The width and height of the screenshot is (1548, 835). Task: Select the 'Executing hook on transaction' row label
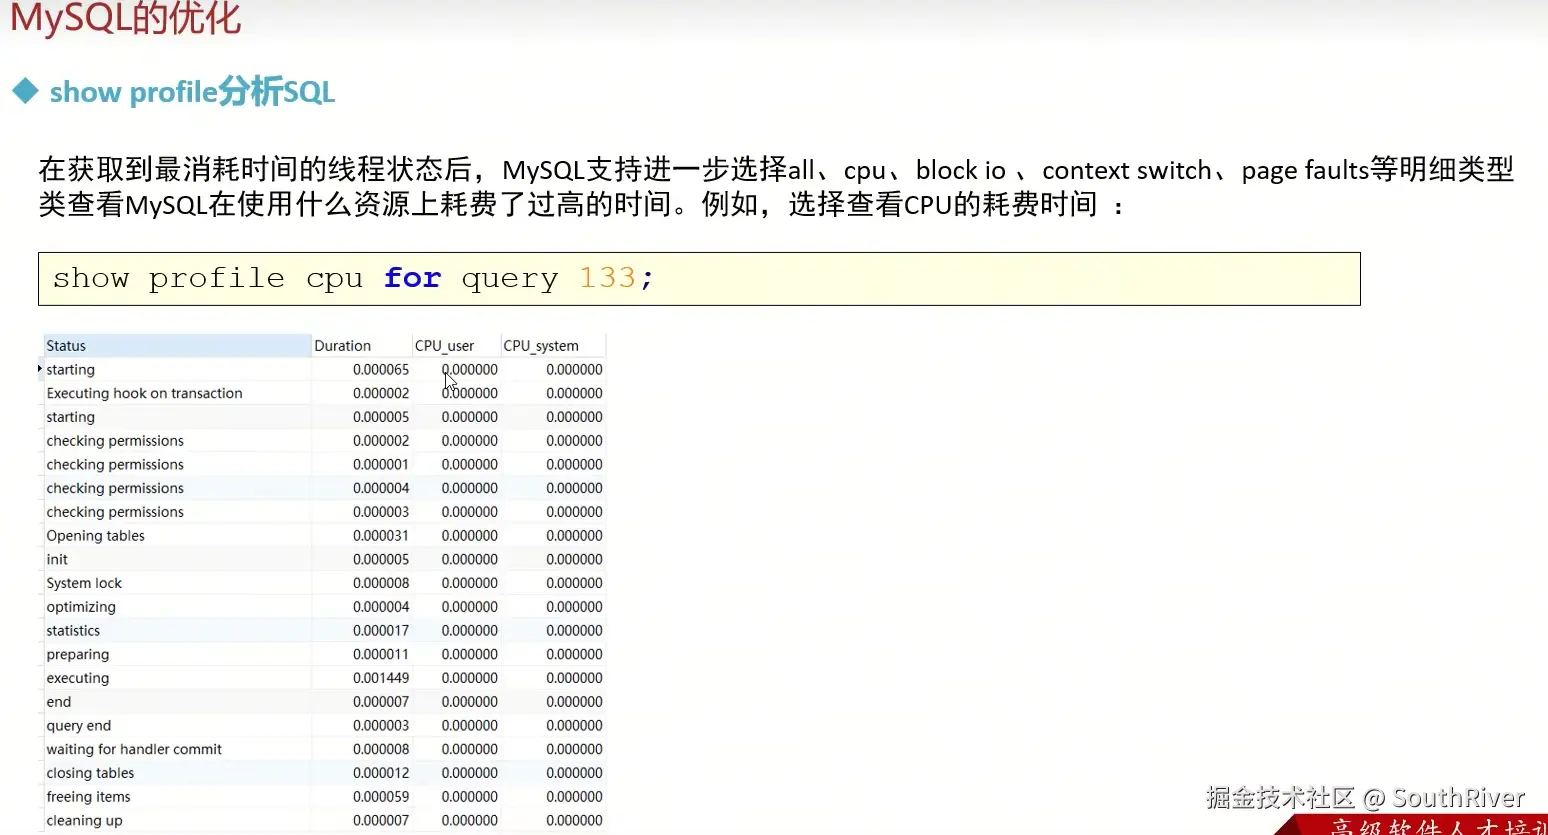point(144,393)
